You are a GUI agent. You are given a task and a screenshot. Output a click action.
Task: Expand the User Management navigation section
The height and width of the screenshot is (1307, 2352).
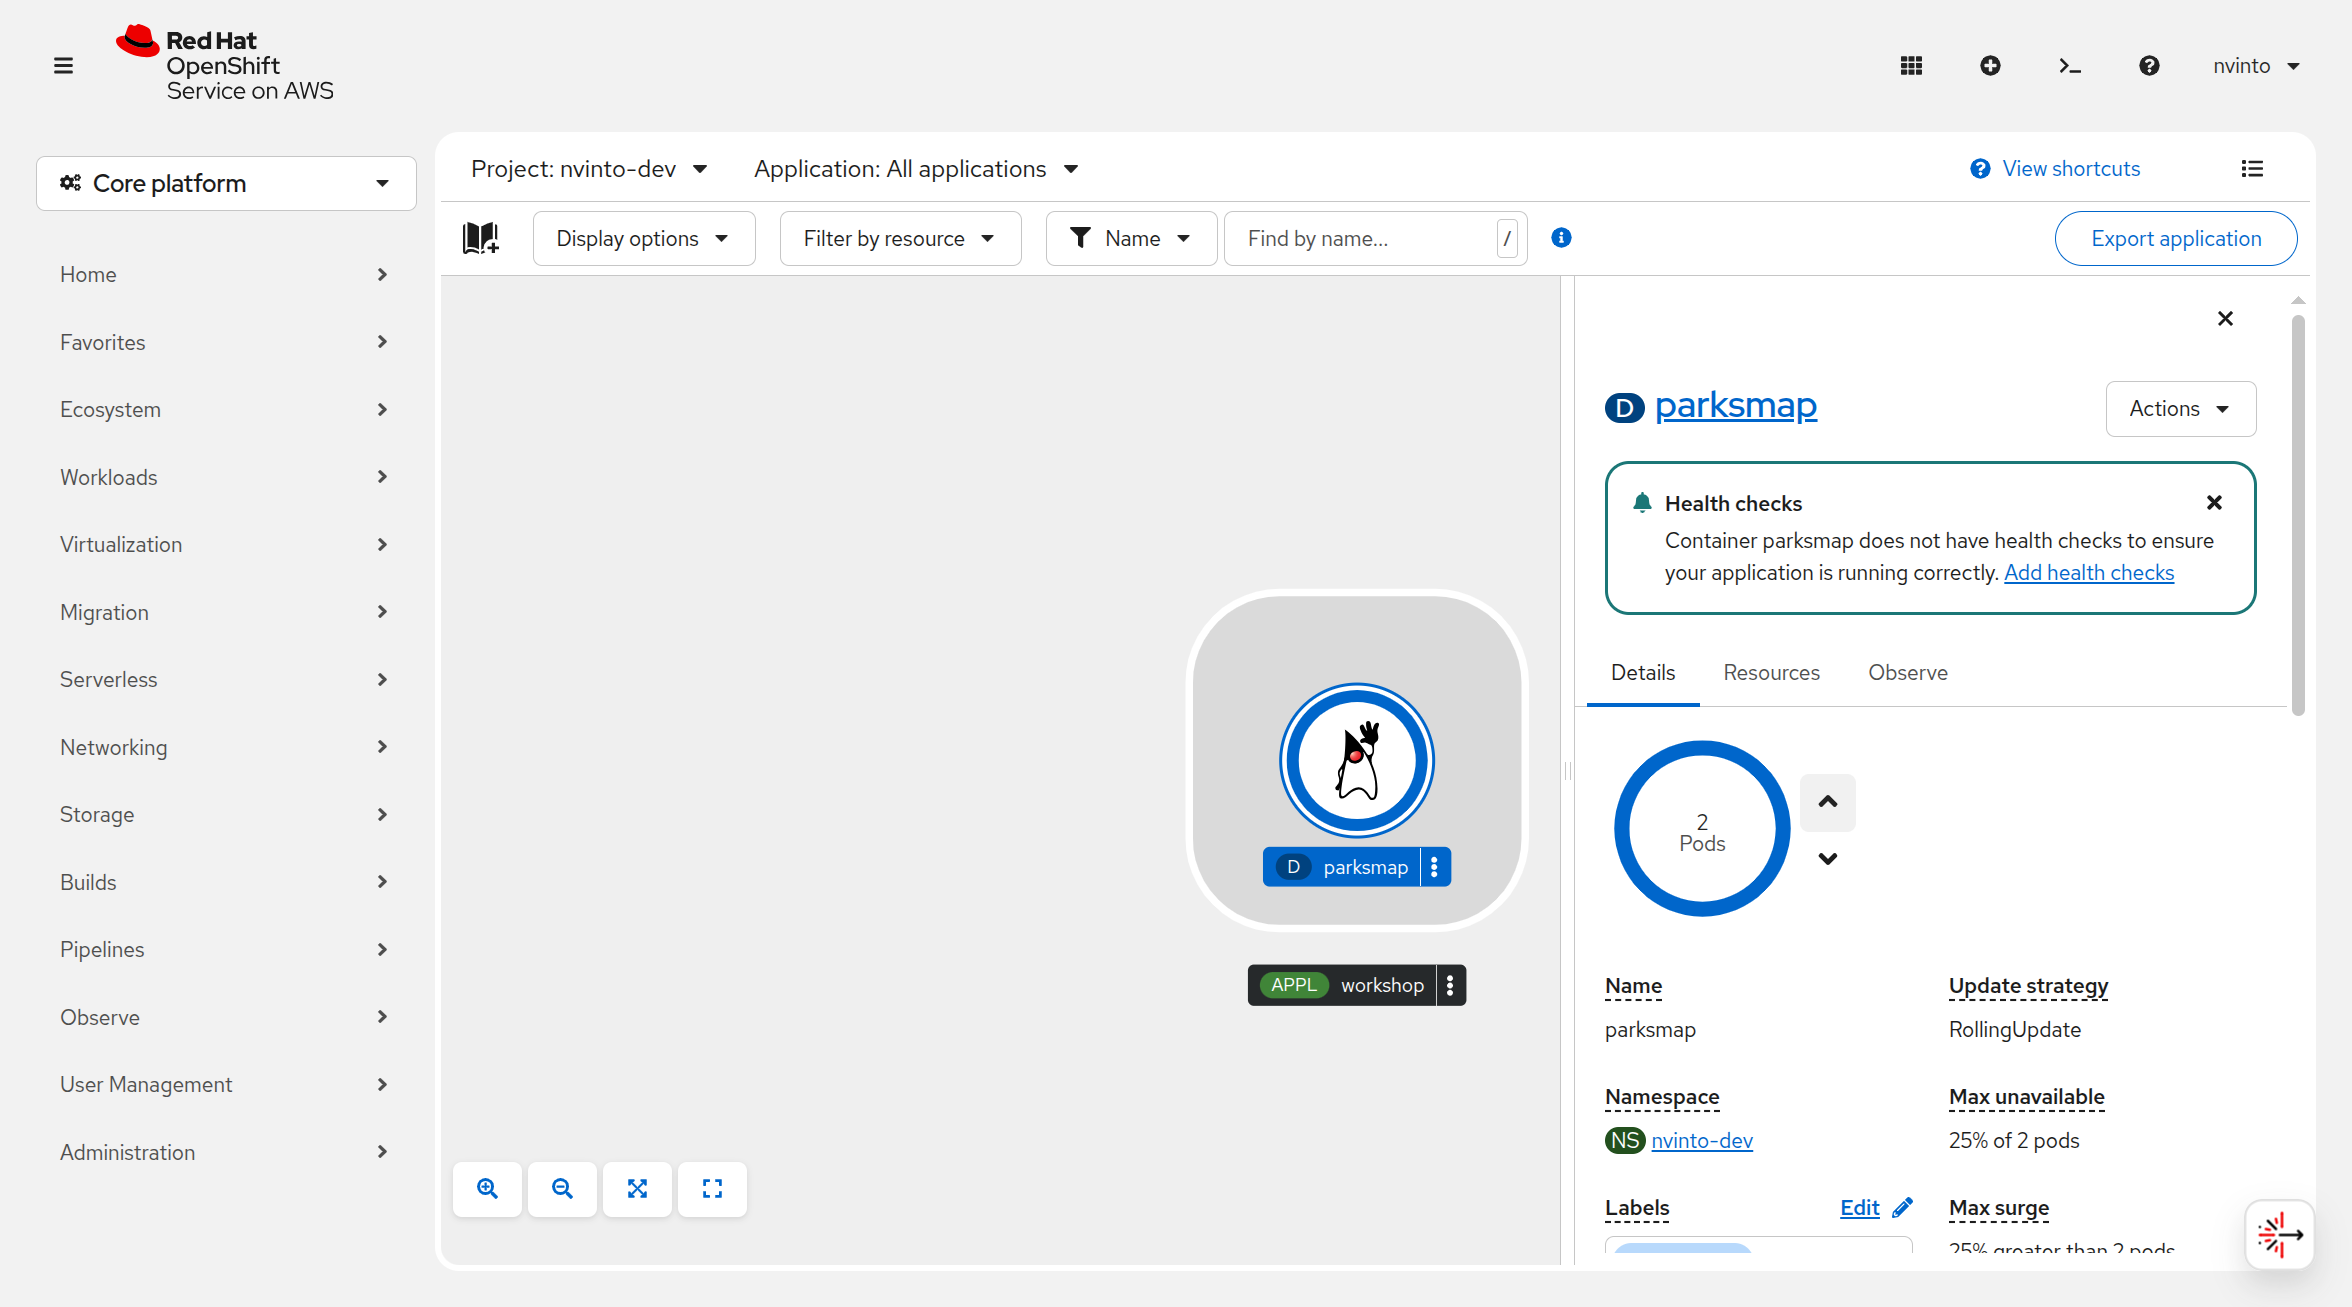tap(225, 1085)
